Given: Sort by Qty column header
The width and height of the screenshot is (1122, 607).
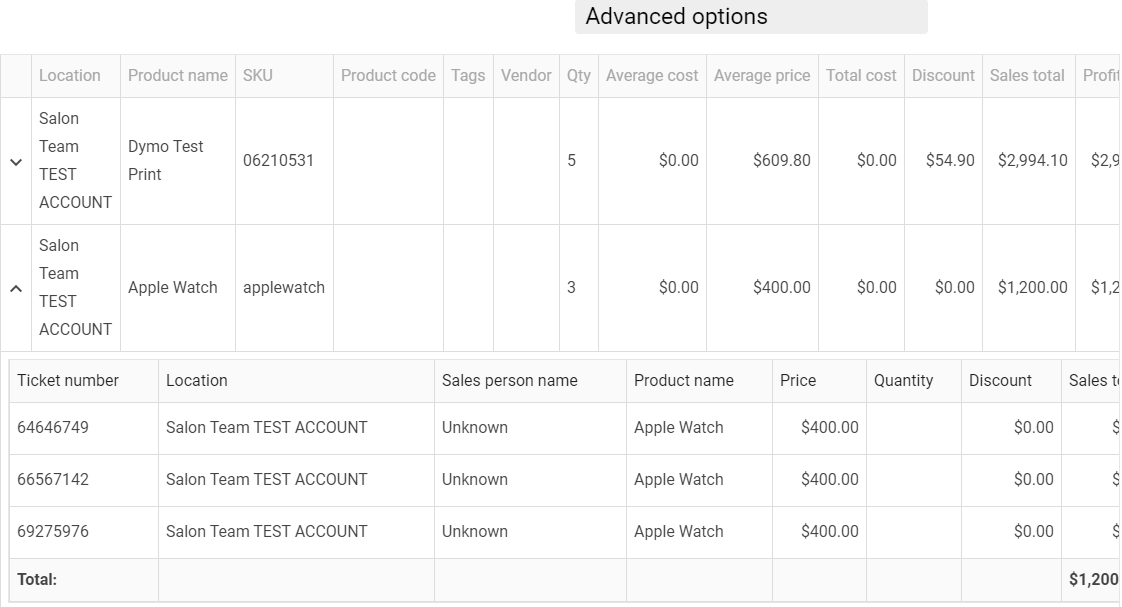Looking at the screenshot, I should click(x=578, y=76).
